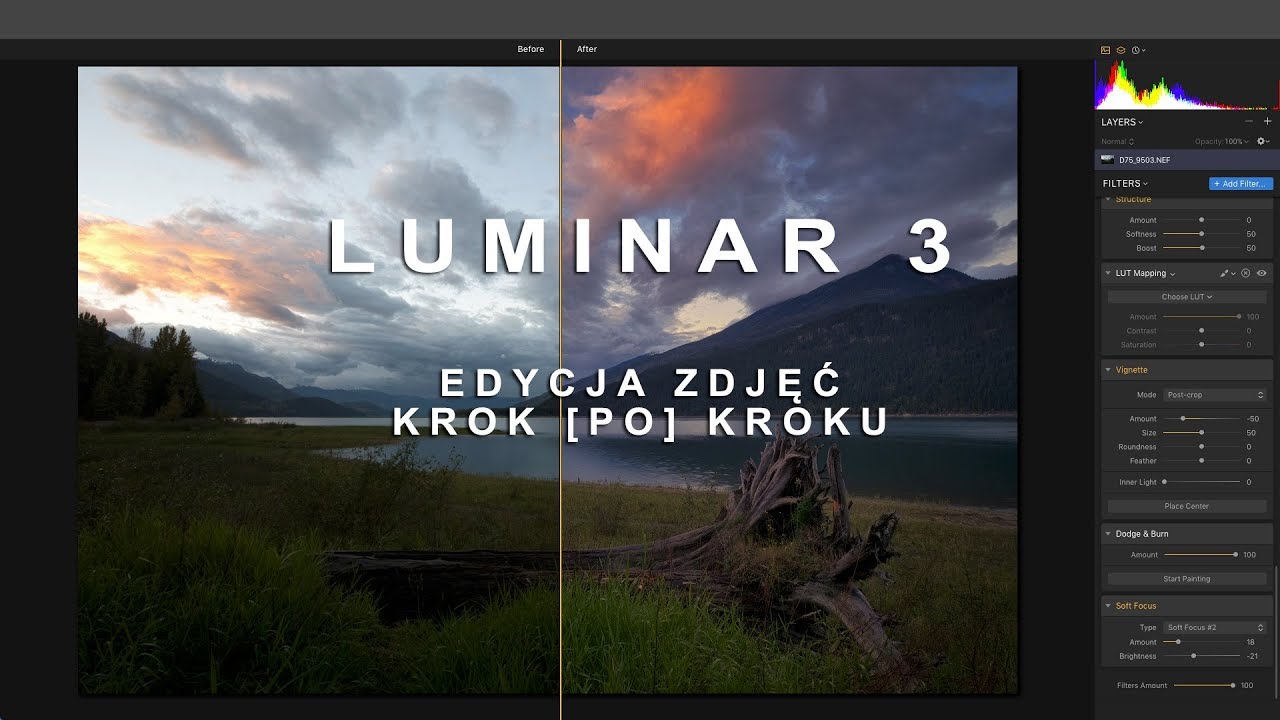The height and width of the screenshot is (720, 1280).
Task: Add a new layer with plus icon
Action: pos(1267,121)
